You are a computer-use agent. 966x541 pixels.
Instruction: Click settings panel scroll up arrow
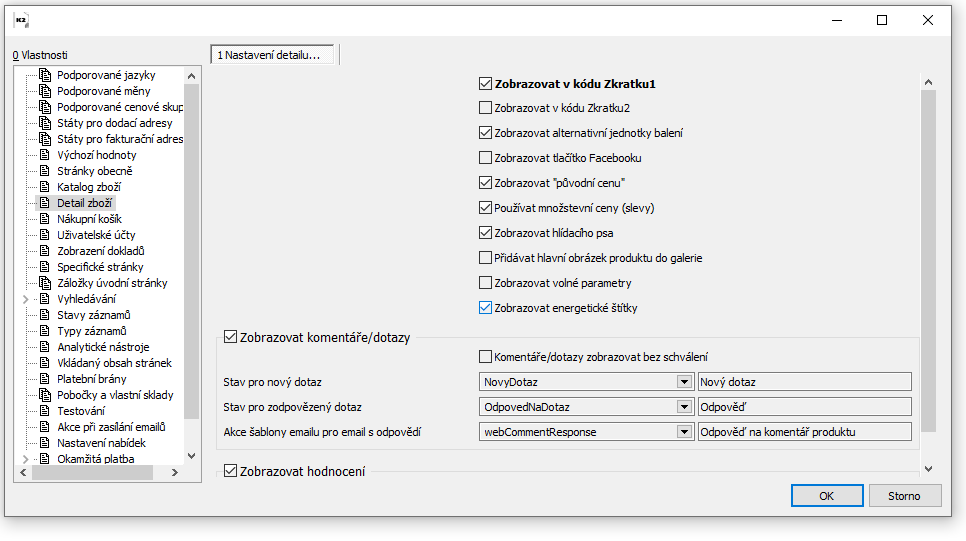coord(928,83)
